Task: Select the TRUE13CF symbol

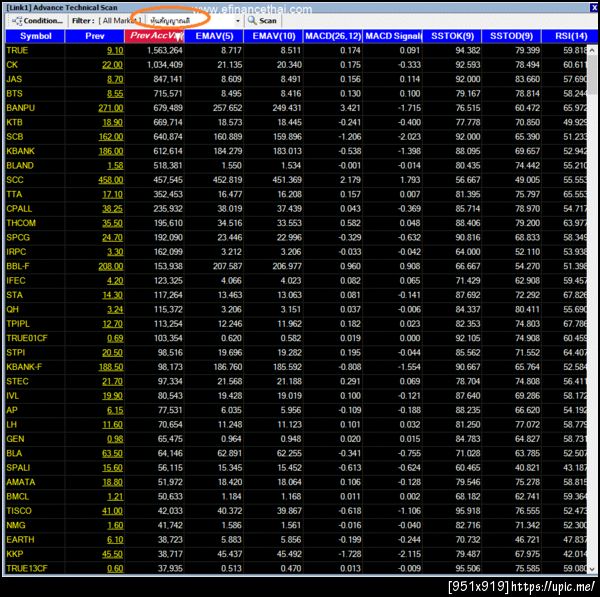Action: click(x=27, y=569)
